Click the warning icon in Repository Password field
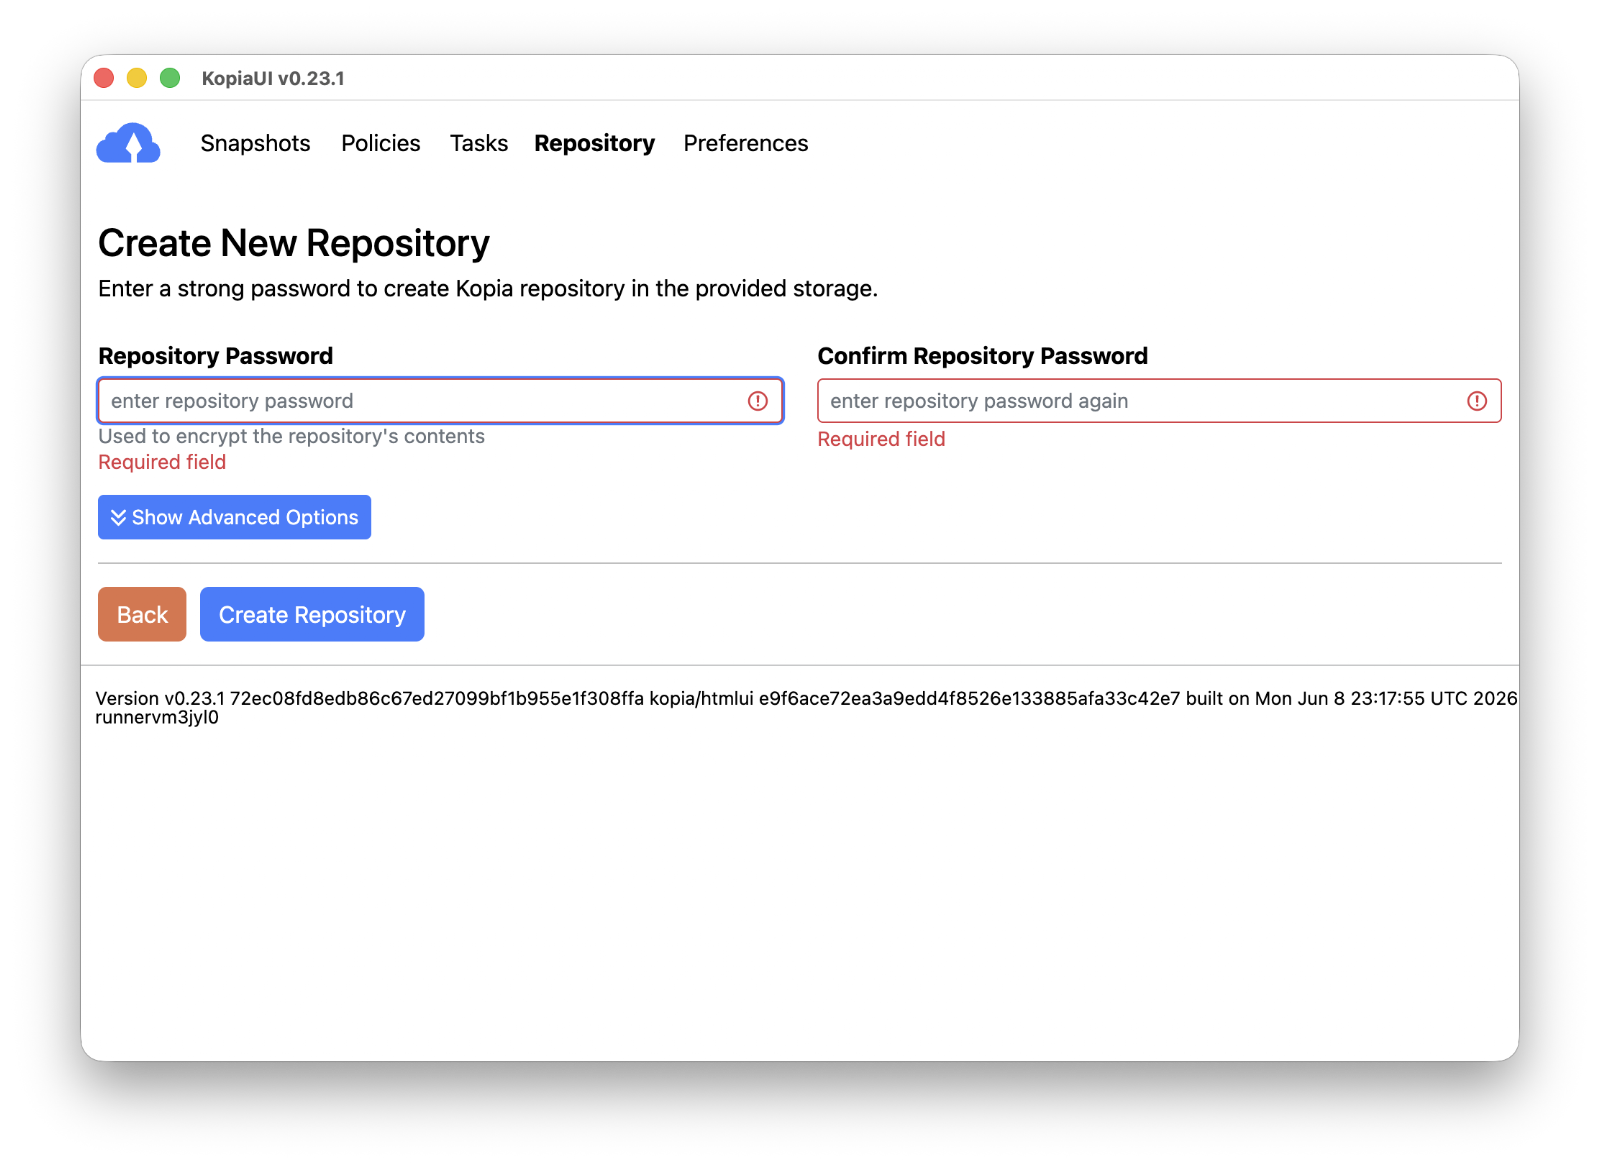Screen dimensions: 1600x1168 (758, 401)
